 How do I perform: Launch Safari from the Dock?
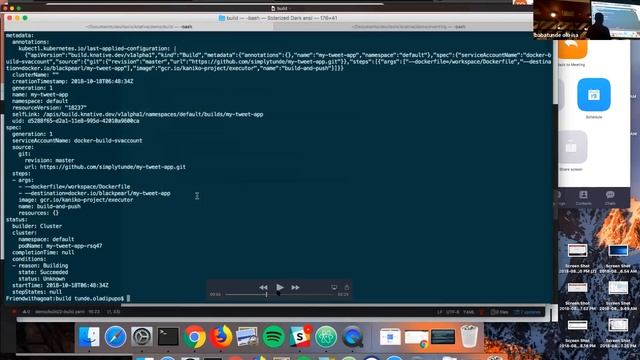coord(116,337)
